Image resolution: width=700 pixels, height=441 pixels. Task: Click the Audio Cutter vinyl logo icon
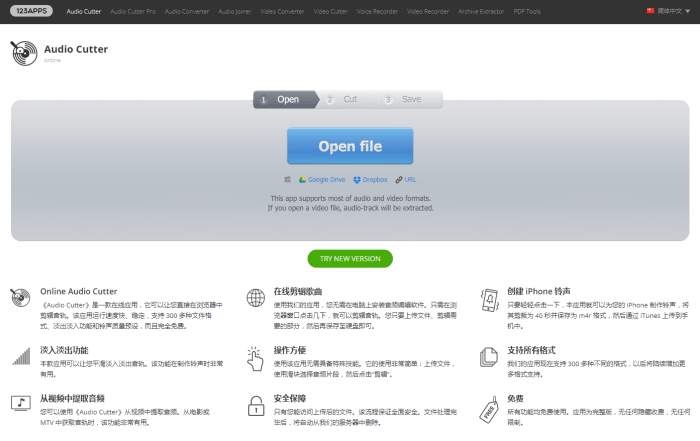(x=24, y=53)
